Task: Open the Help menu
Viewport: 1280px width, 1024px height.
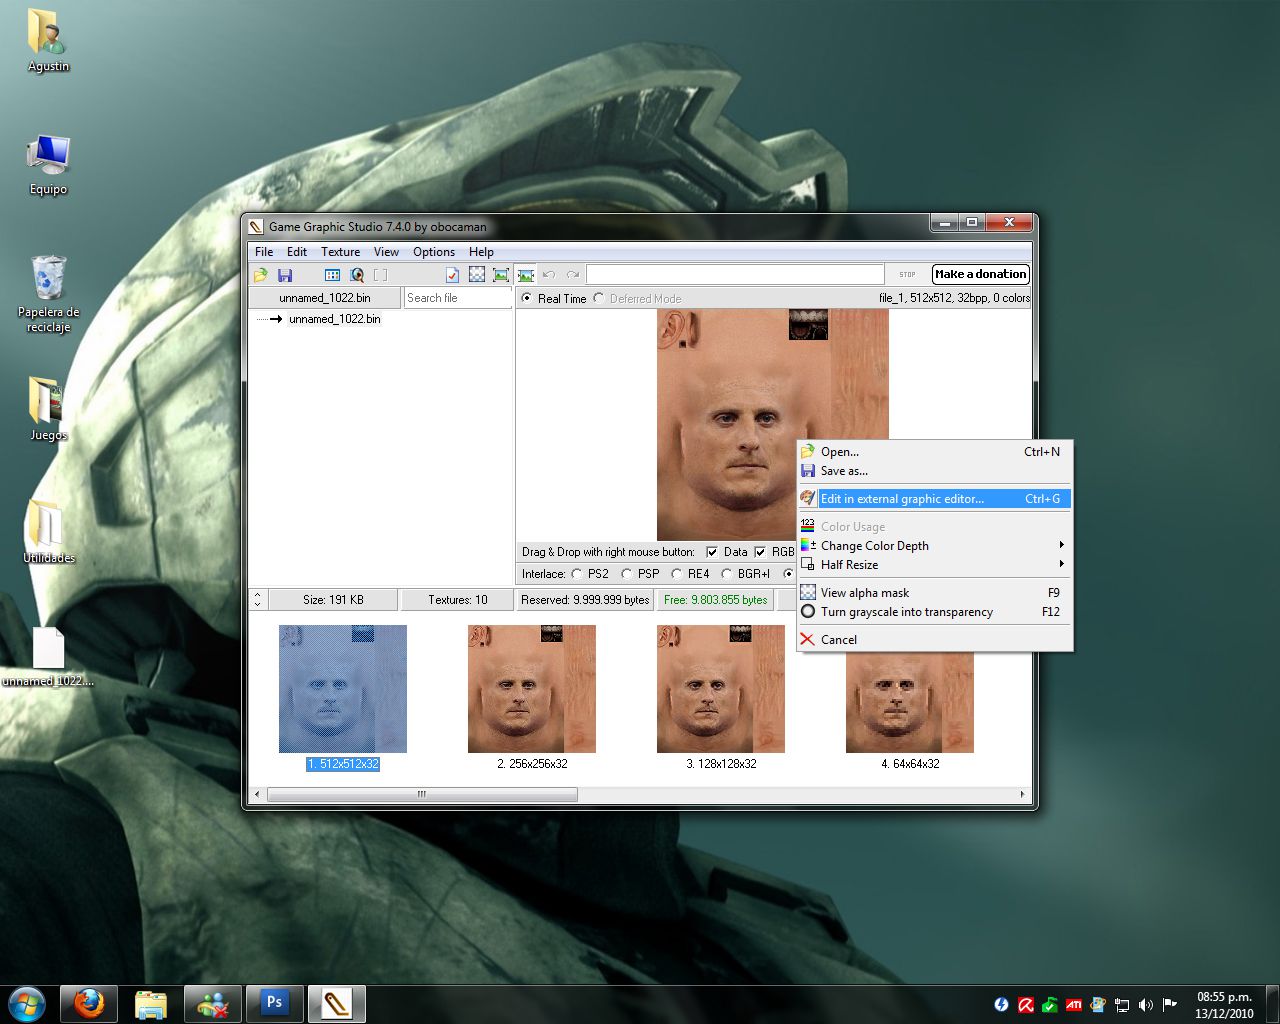Action: tap(481, 252)
